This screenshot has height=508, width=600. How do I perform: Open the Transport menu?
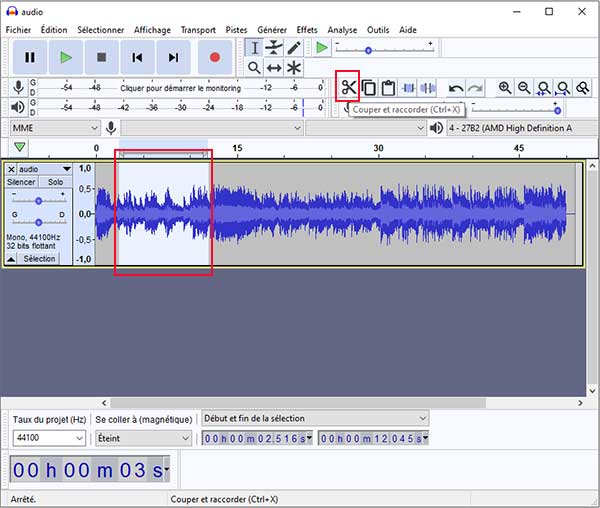pyautogui.click(x=198, y=30)
